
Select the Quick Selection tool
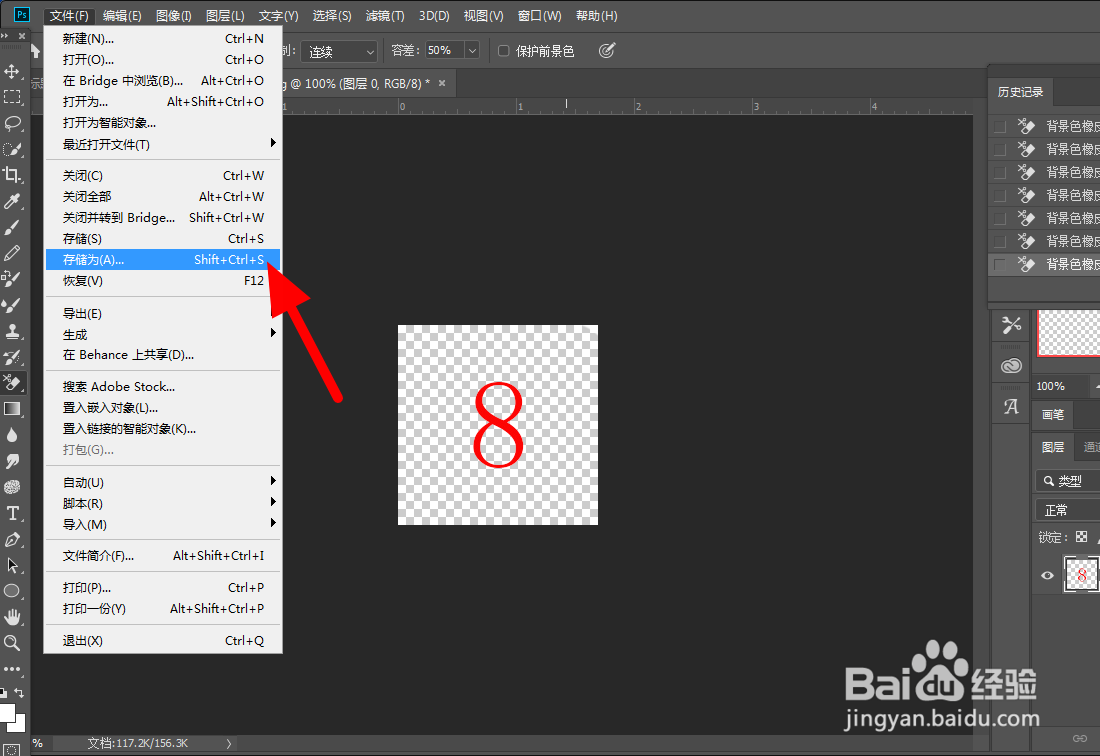[12, 149]
